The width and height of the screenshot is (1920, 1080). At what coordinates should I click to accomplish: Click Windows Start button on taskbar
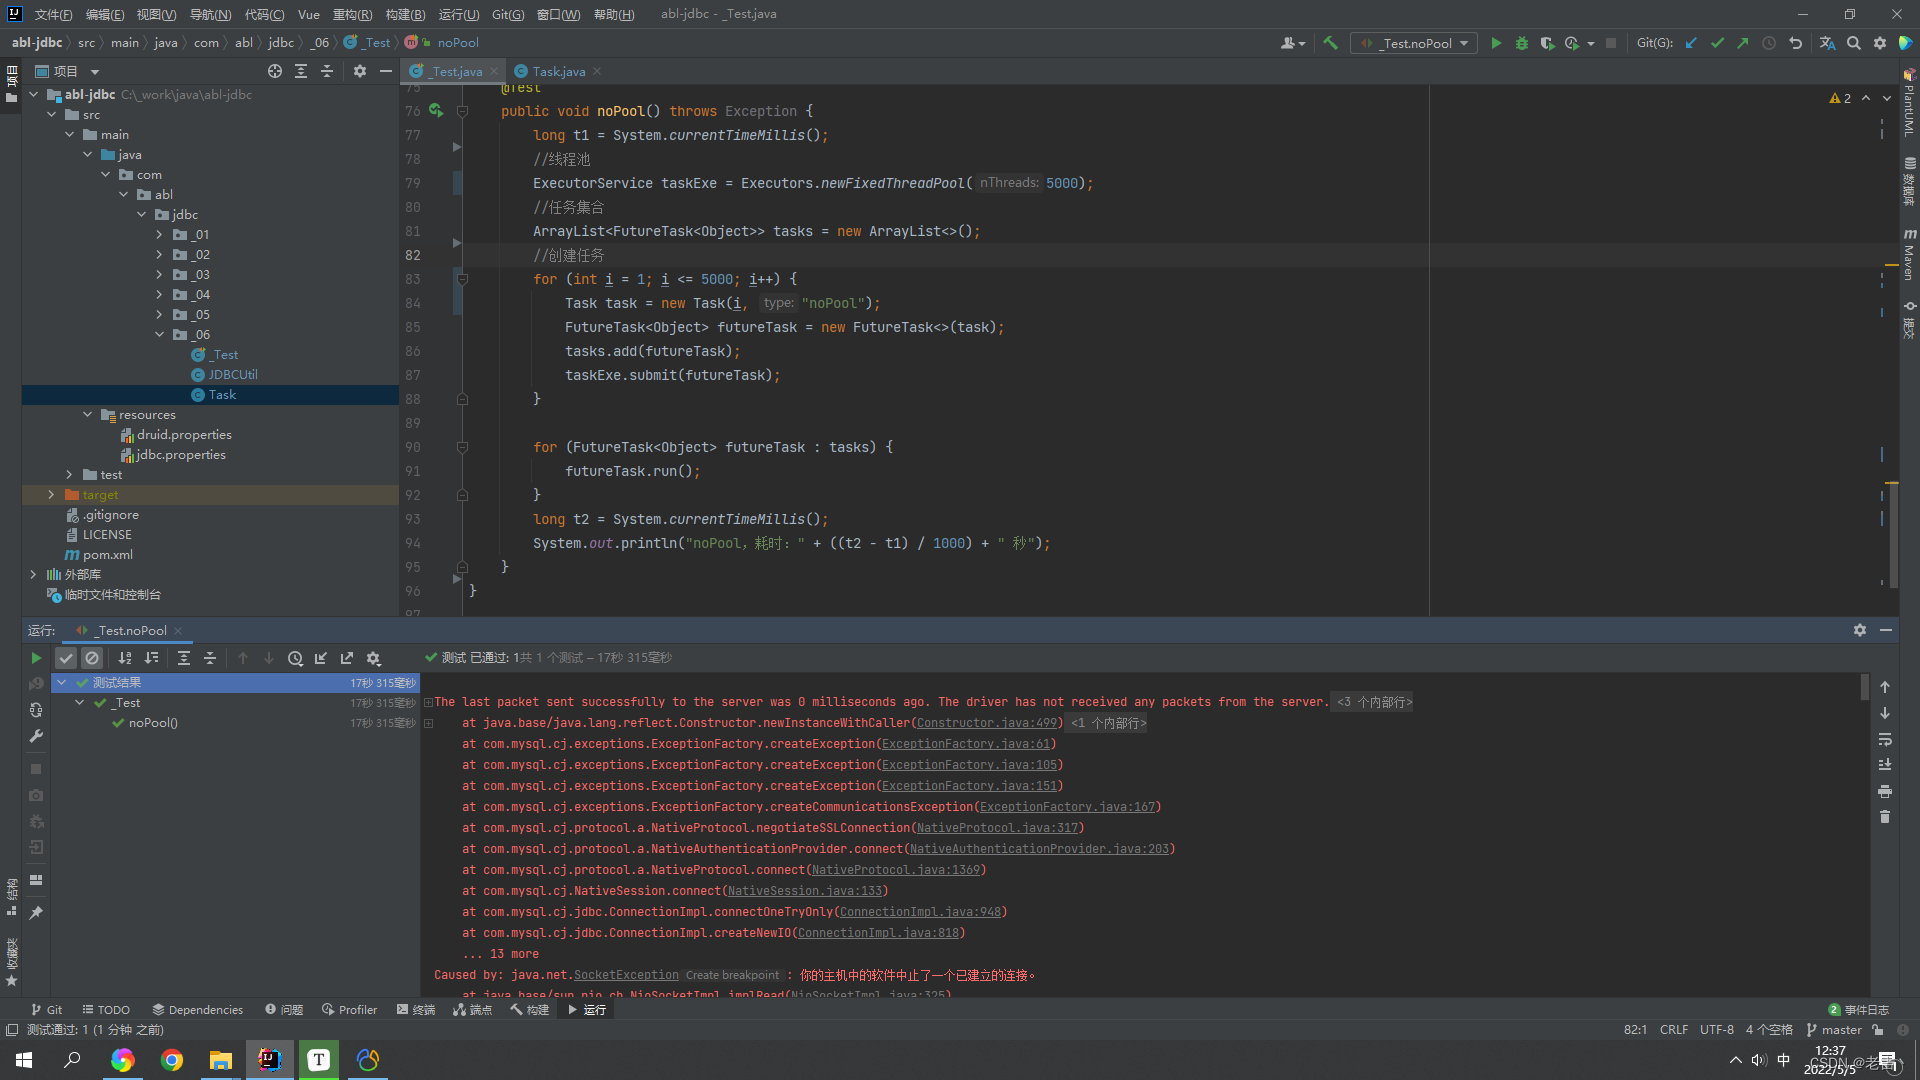pos(24,1060)
